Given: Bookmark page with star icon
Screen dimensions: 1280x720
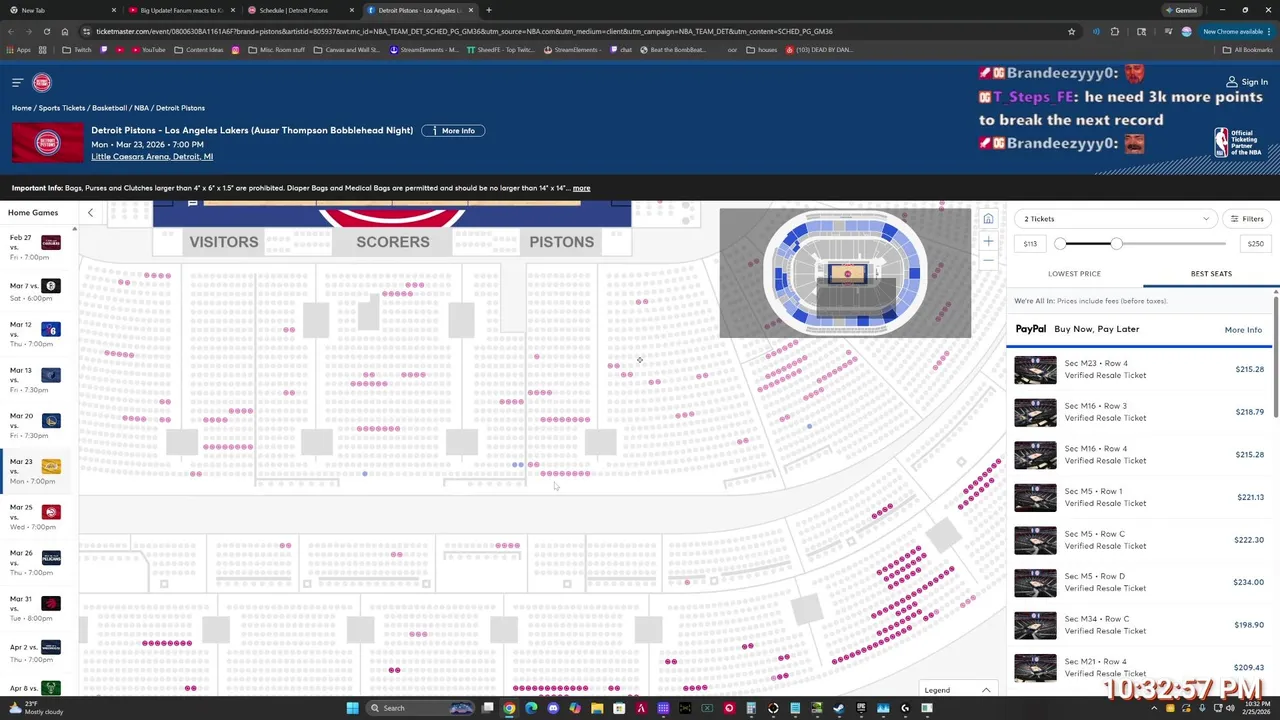Looking at the screenshot, I should pyautogui.click(x=1071, y=31).
